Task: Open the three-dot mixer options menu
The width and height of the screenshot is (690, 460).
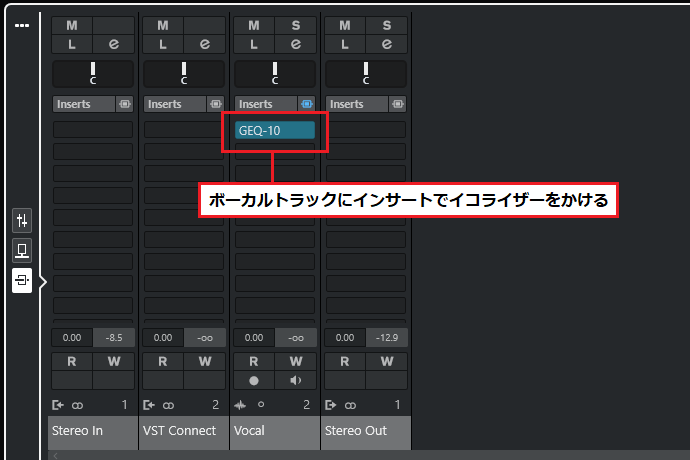Action: coord(22,26)
